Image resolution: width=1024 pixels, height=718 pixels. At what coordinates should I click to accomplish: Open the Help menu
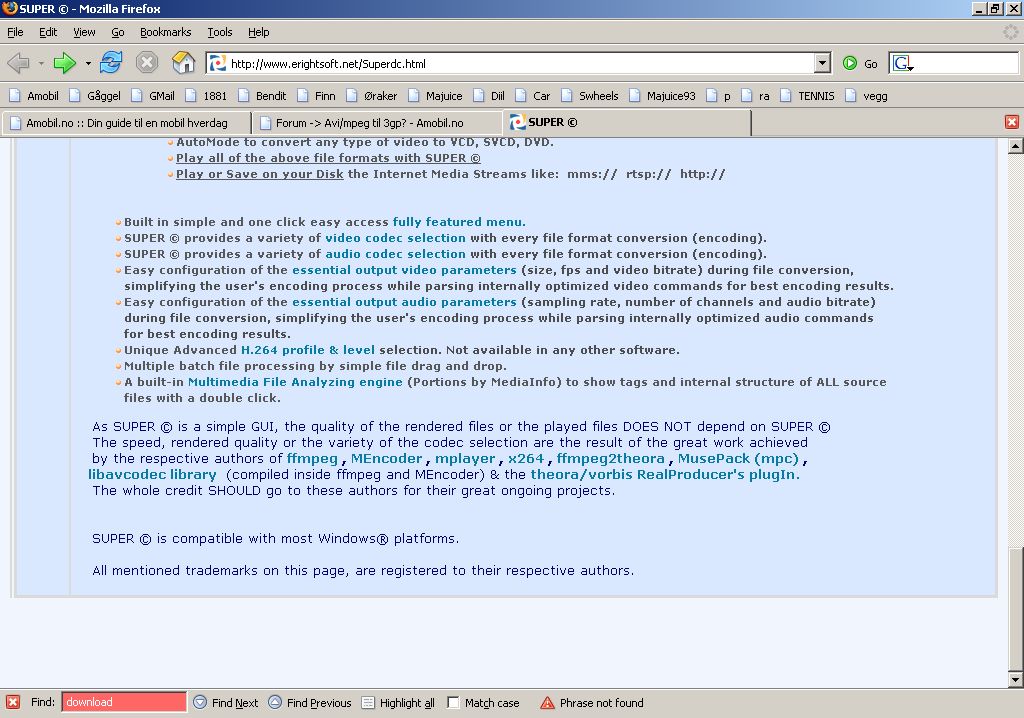click(259, 32)
